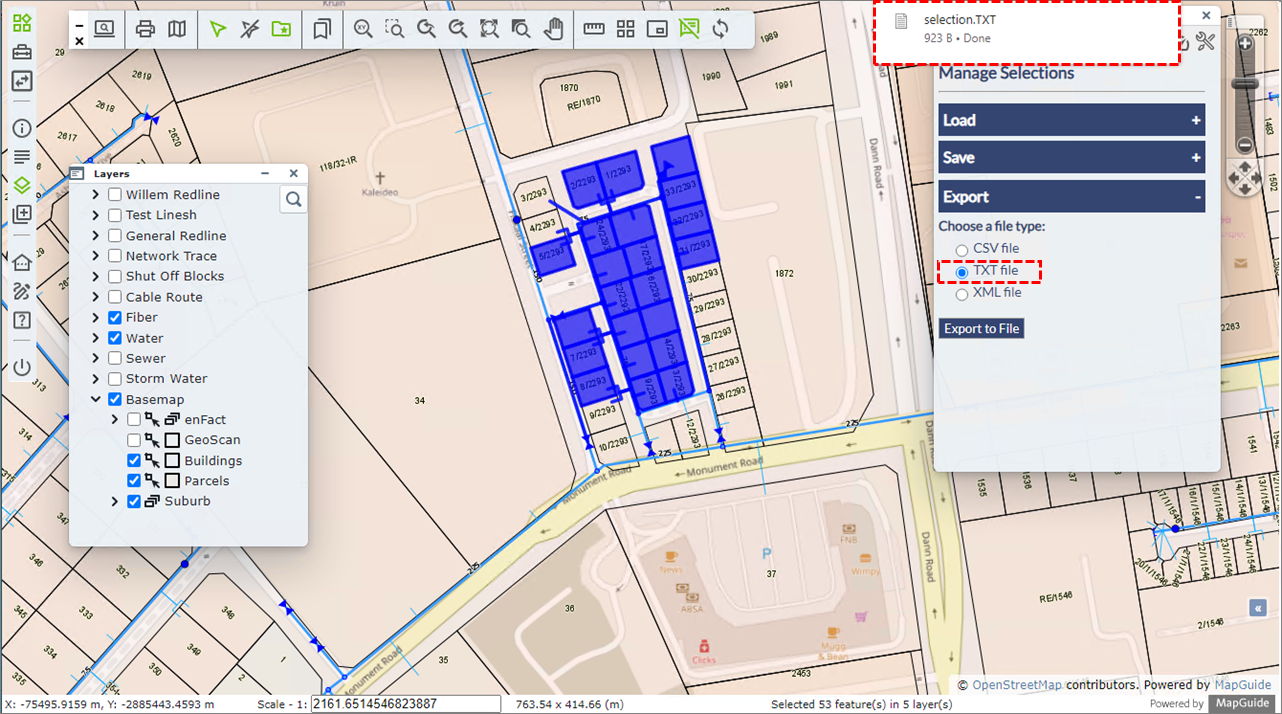The width and height of the screenshot is (1282, 714).
Task: Click the Refresh map icon
Action: pyautogui.click(x=720, y=29)
